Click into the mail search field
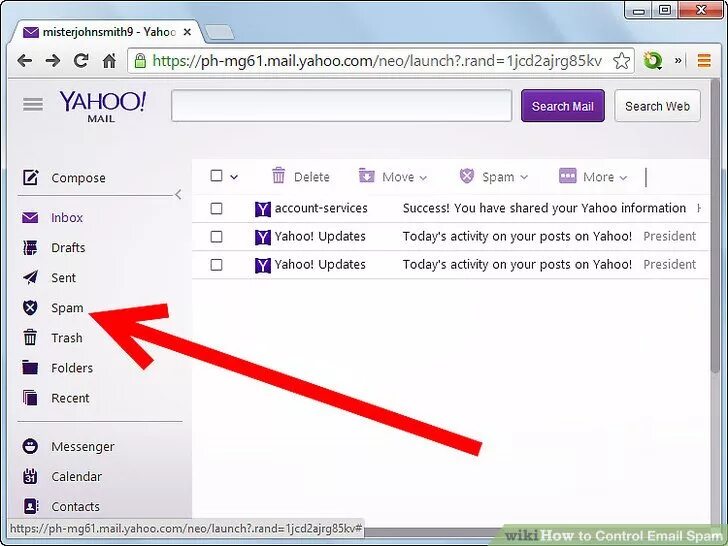 [x=342, y=106]
